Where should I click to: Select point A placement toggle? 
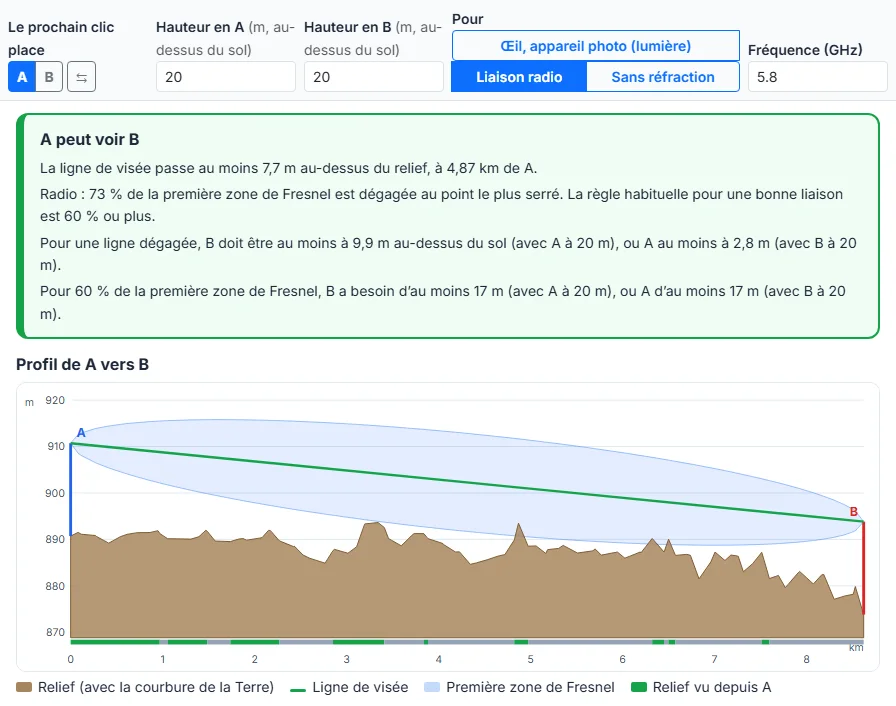pos(22,77)
